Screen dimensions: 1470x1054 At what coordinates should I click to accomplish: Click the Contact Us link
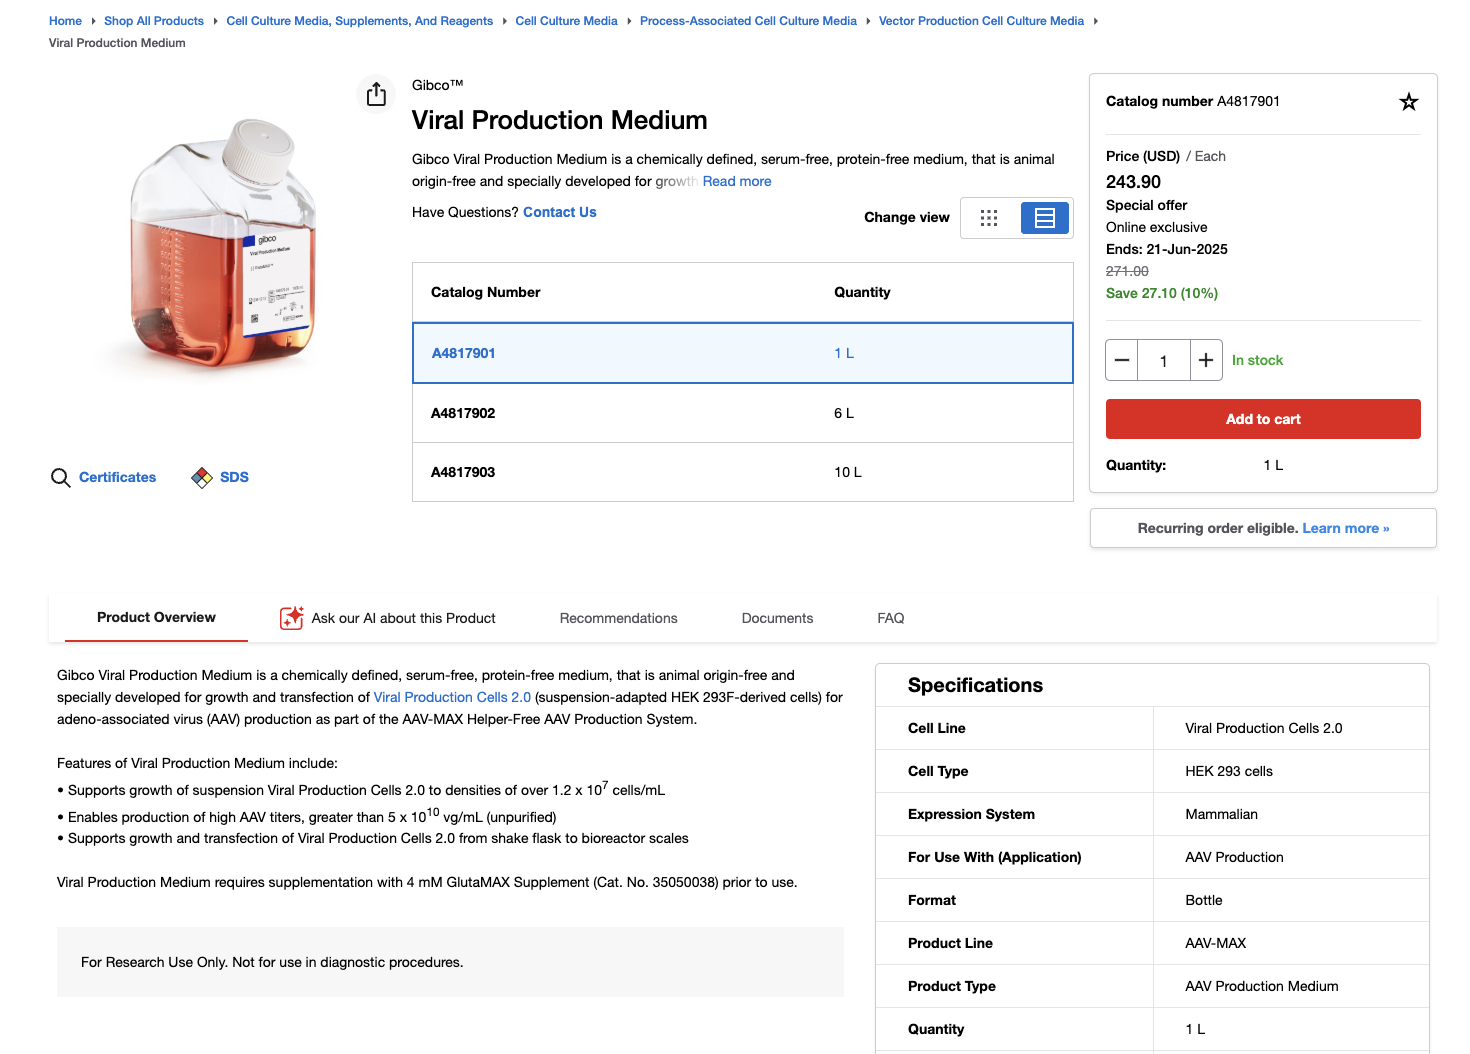pos(559,212)
